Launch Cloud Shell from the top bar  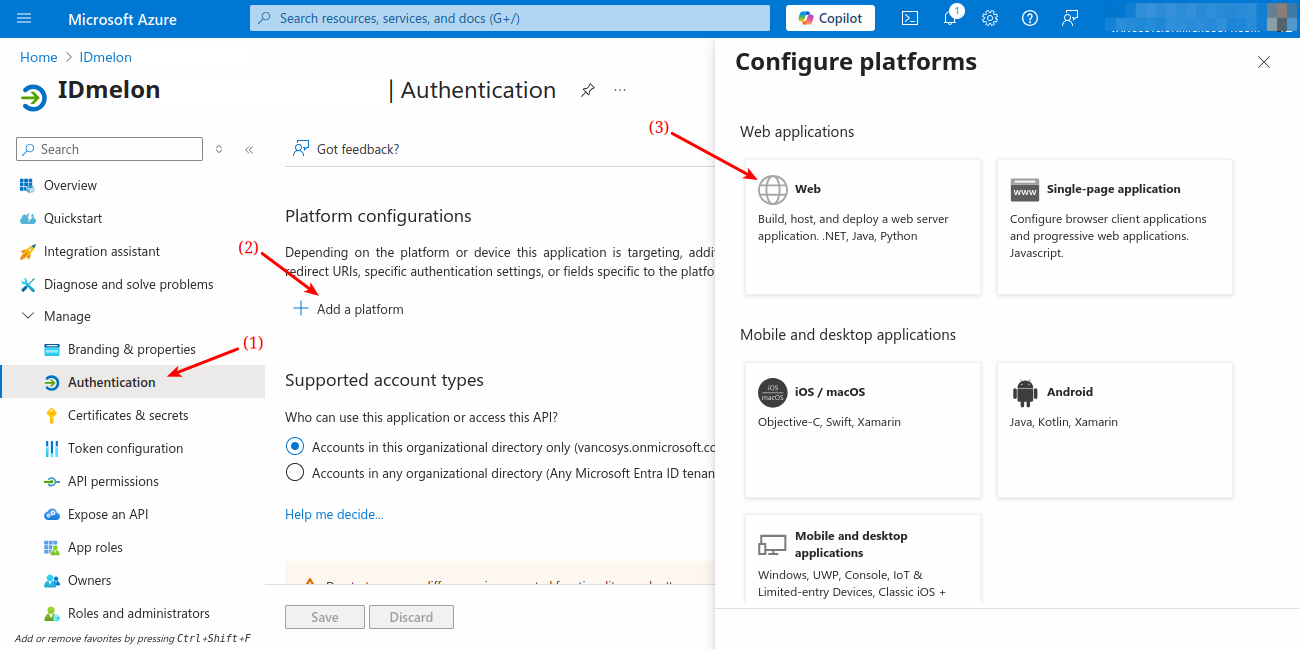[x=910, y=18]
